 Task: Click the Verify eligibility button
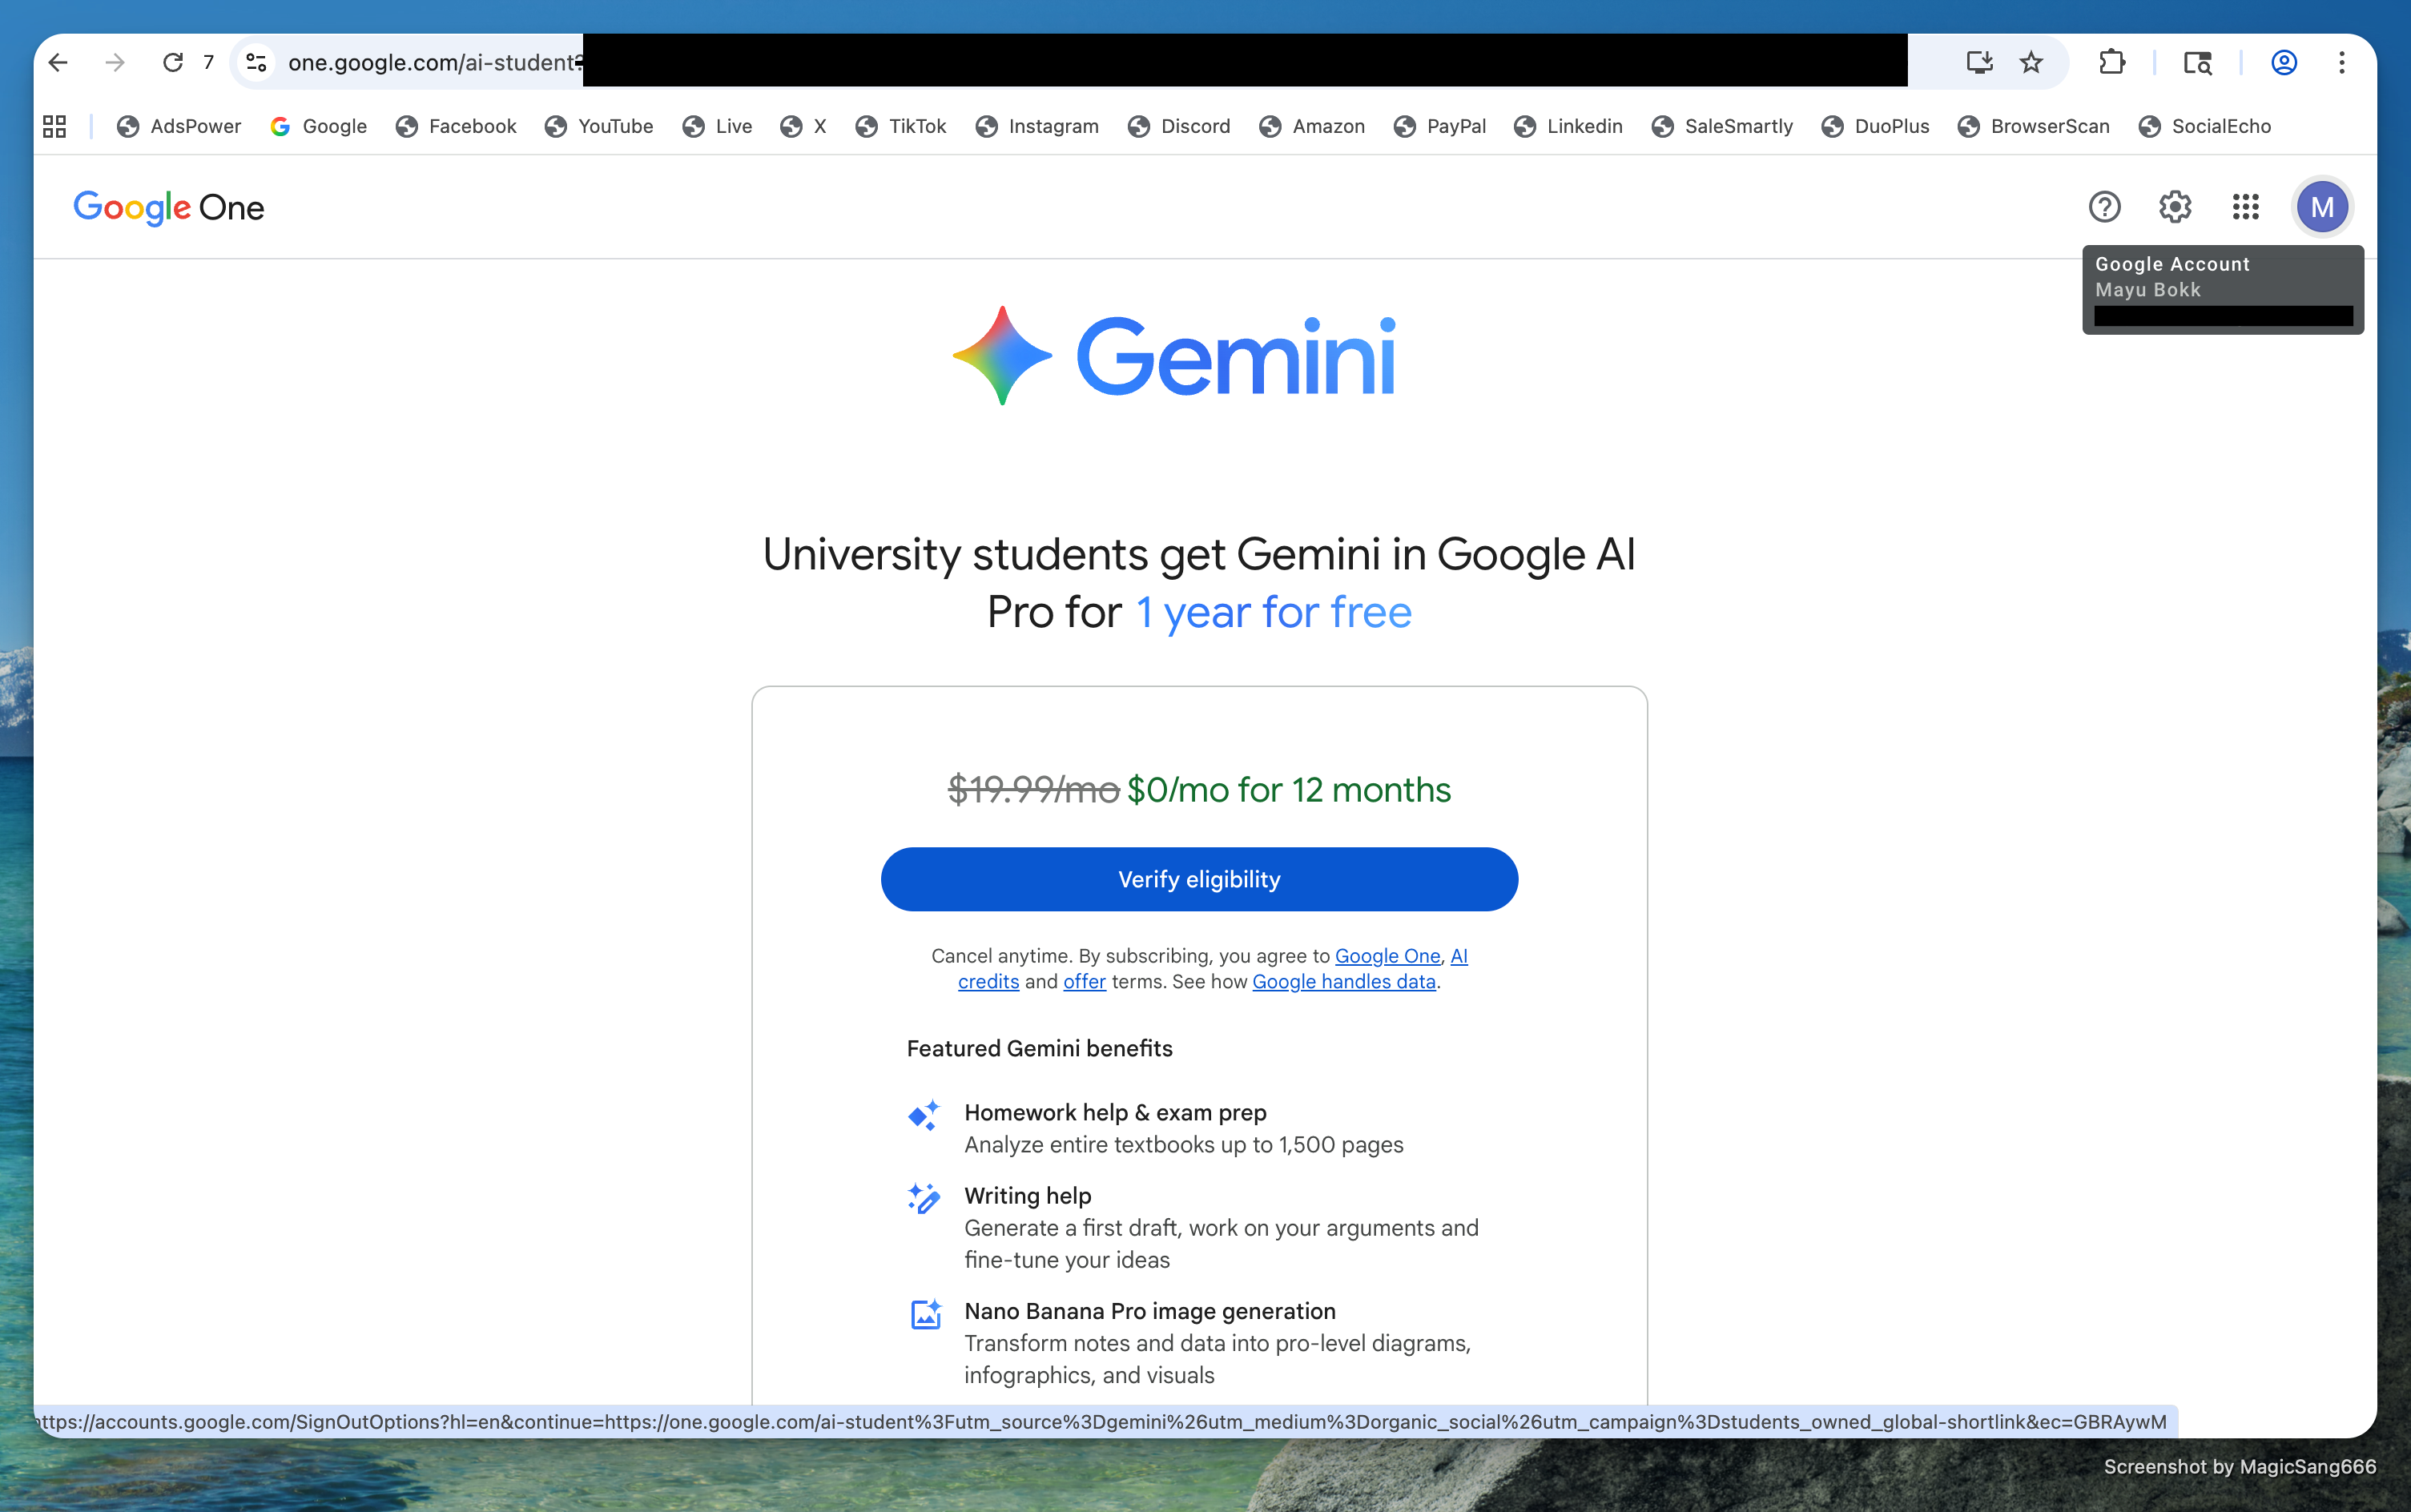point(1198,879)
